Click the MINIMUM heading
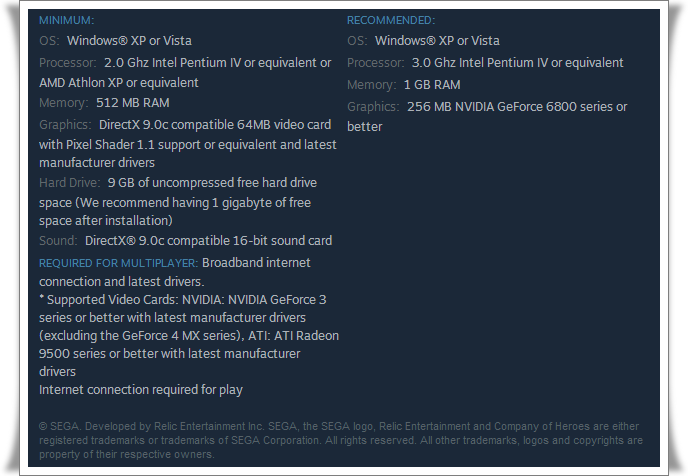 point(68,20)
